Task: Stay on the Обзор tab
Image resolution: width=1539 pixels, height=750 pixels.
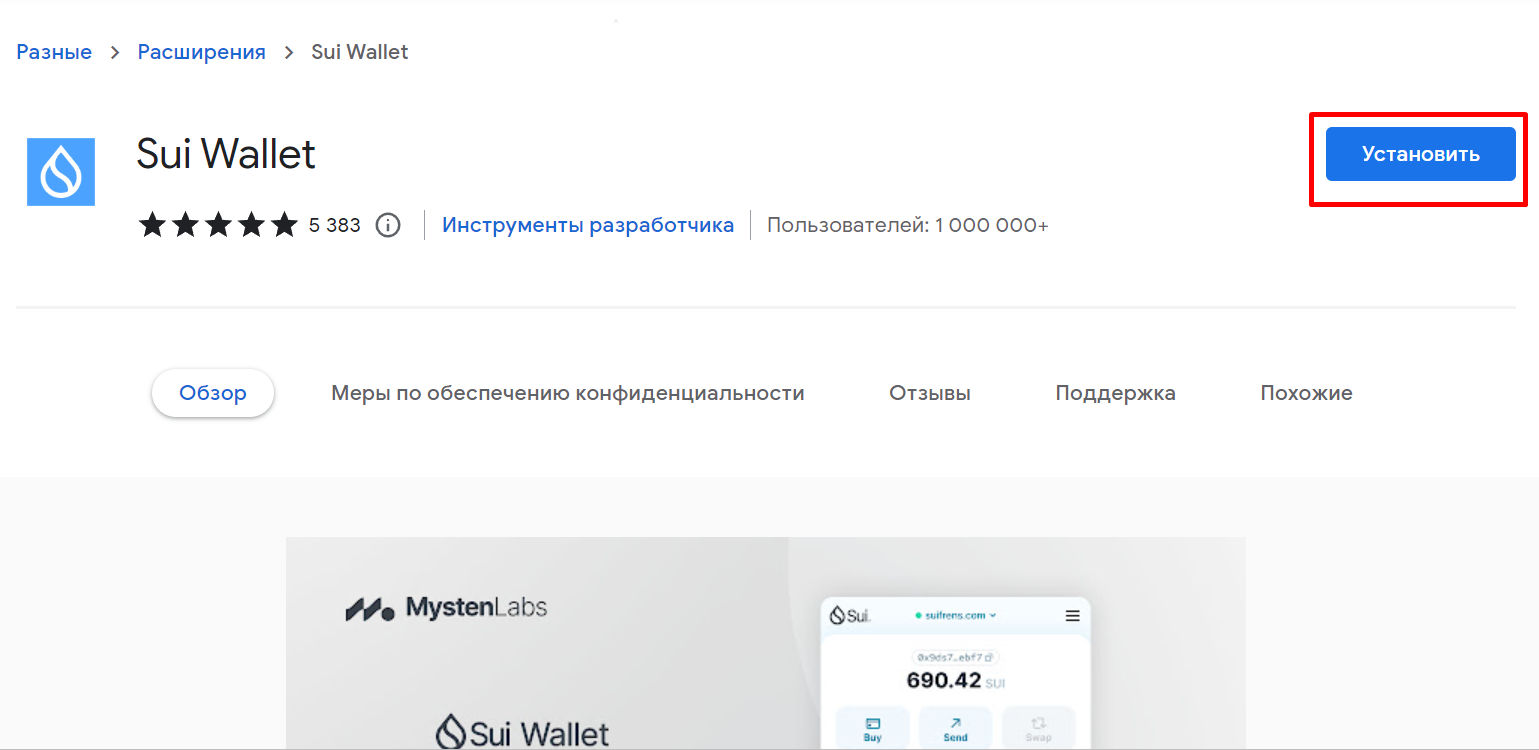Action: (x=212, y=392)
